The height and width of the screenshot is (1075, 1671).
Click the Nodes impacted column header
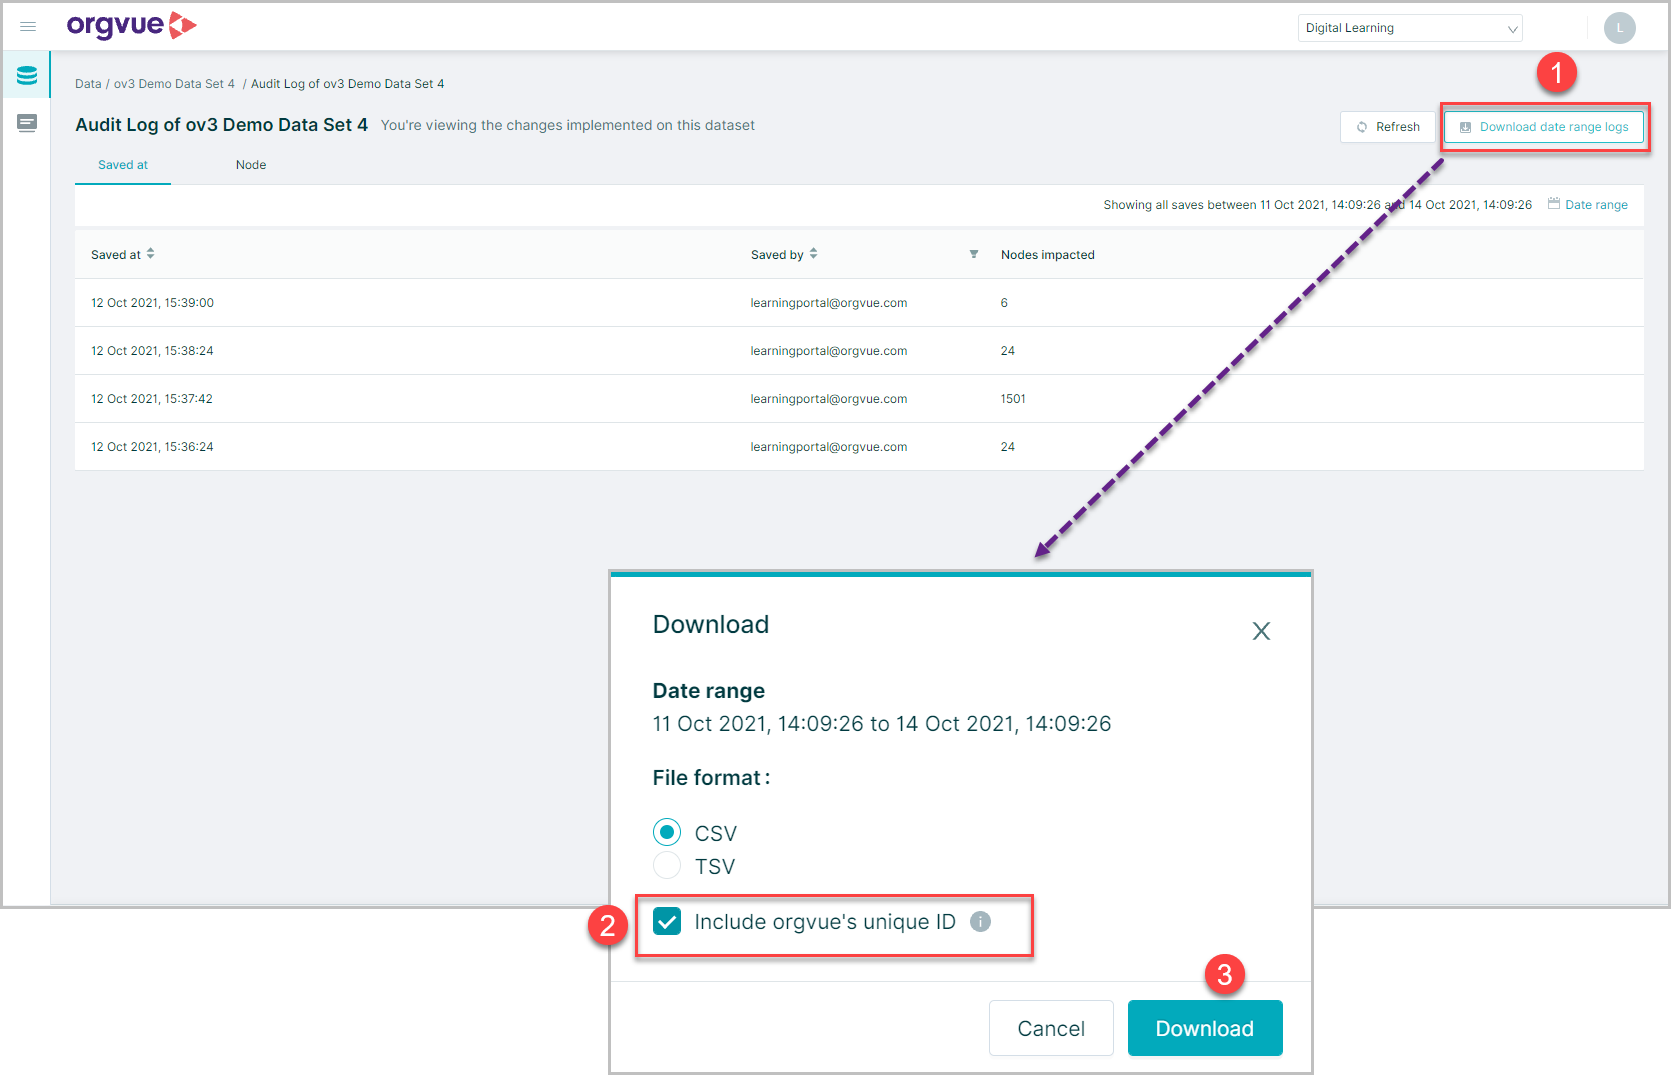(x=1048, y=255)
